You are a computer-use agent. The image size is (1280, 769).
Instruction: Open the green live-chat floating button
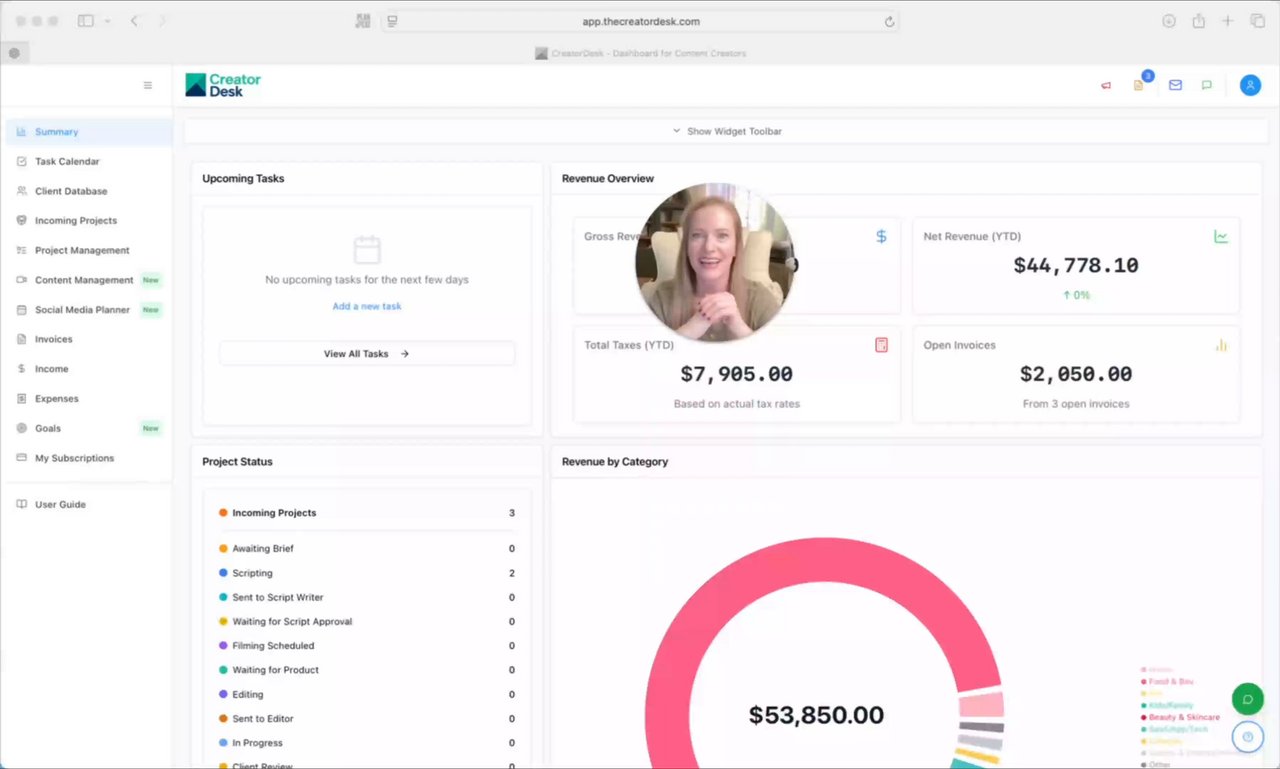coord(1247,699)
